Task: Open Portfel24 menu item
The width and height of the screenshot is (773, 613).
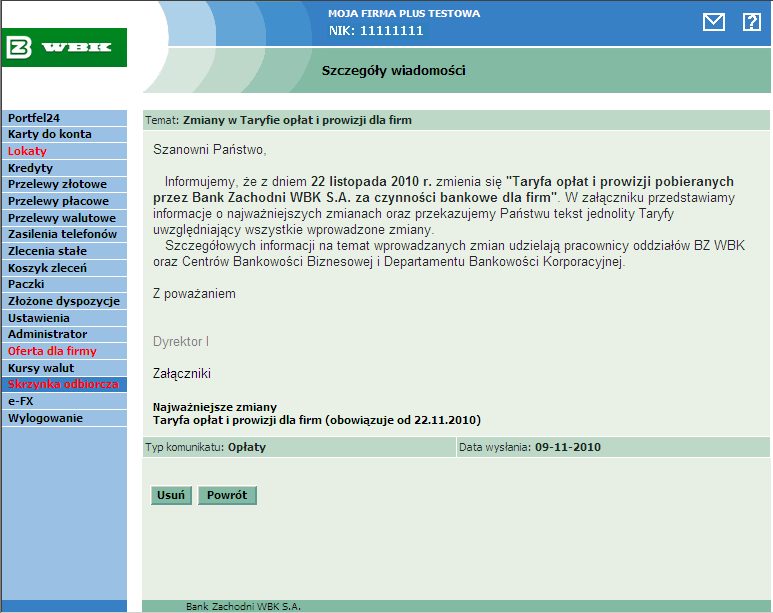Action: coord(64,118)
